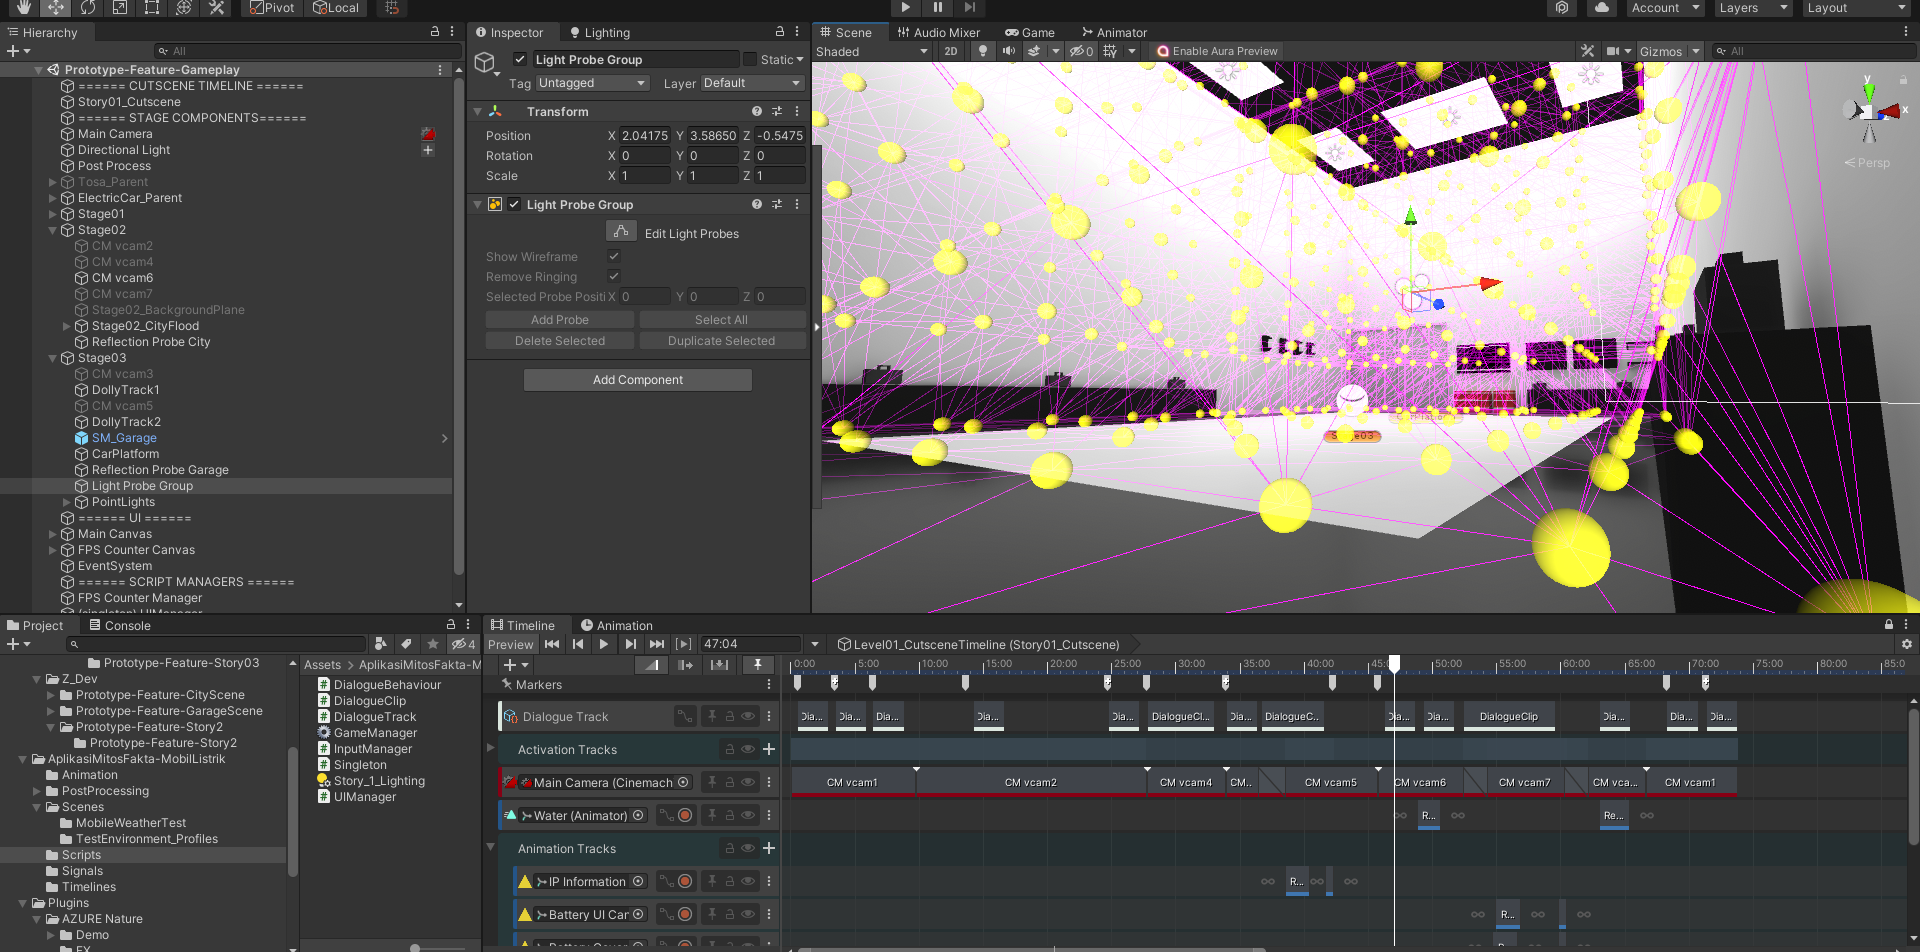The image size is (1920, 952).
Task: Click Timeline play button
Action: (x=604, y=644)
